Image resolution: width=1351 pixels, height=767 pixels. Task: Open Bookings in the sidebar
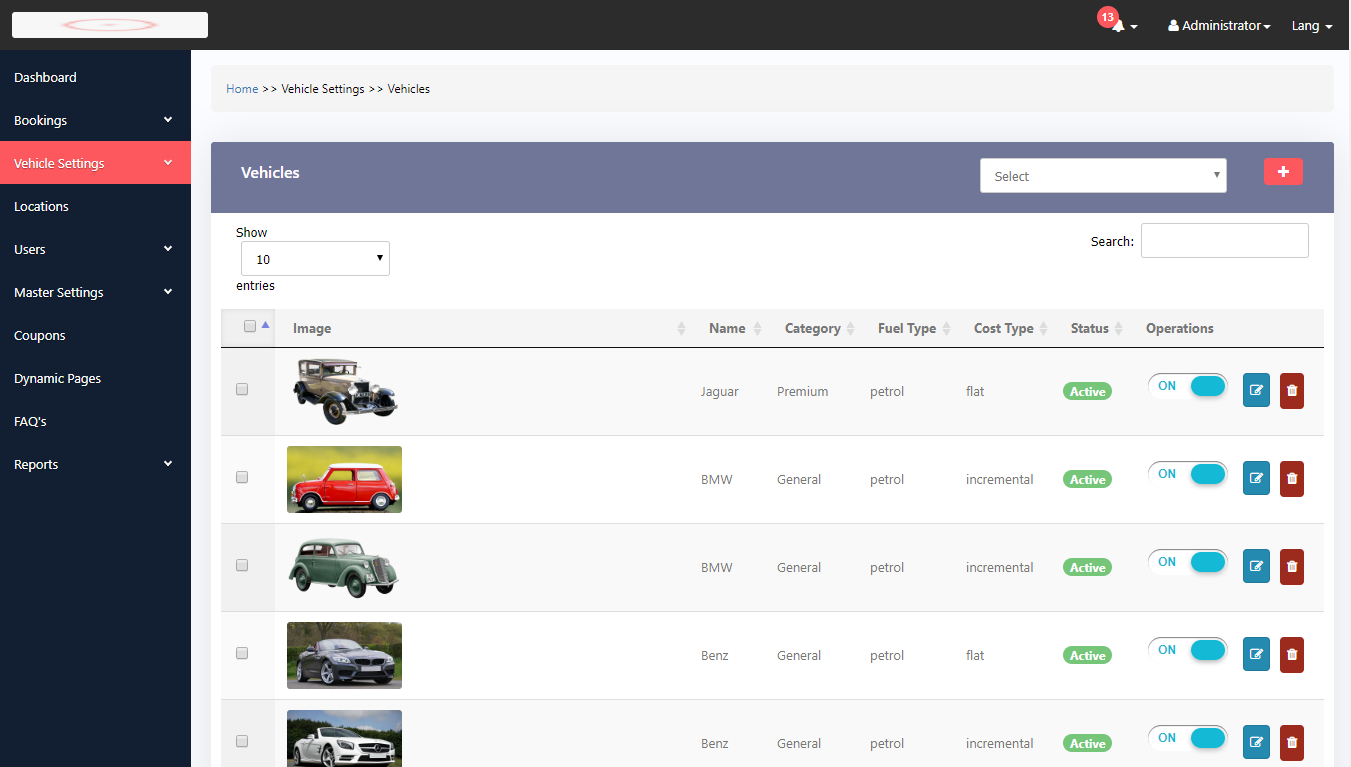[x=94, y=120]
